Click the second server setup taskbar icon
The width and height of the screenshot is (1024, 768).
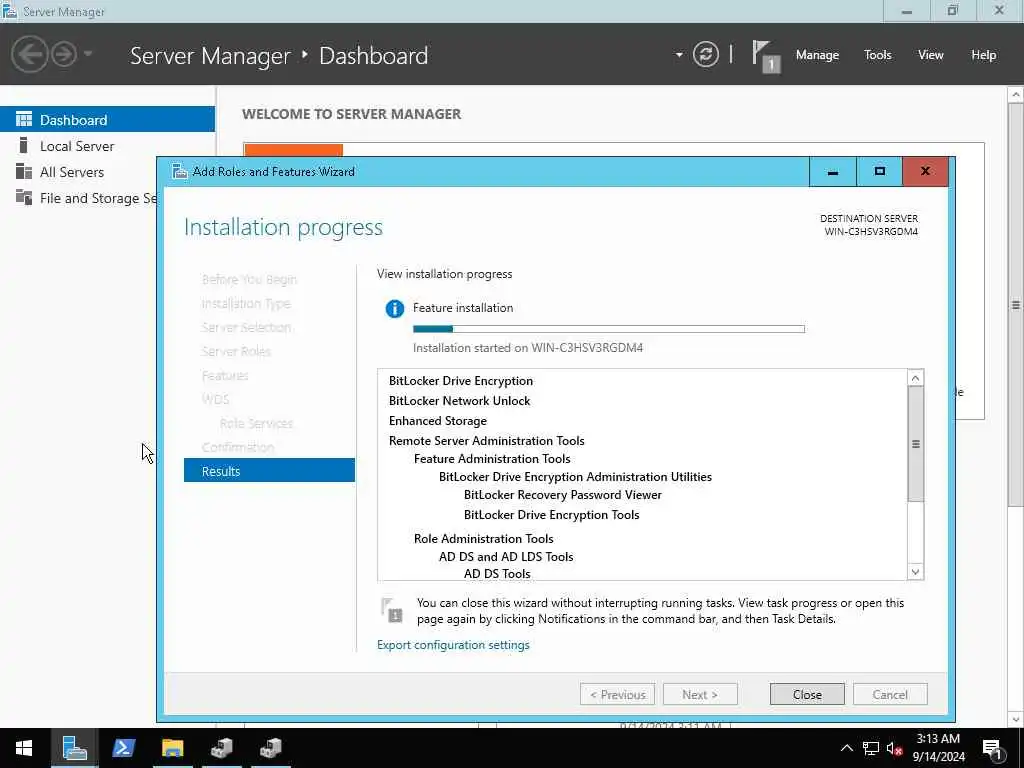pos(270,748)
